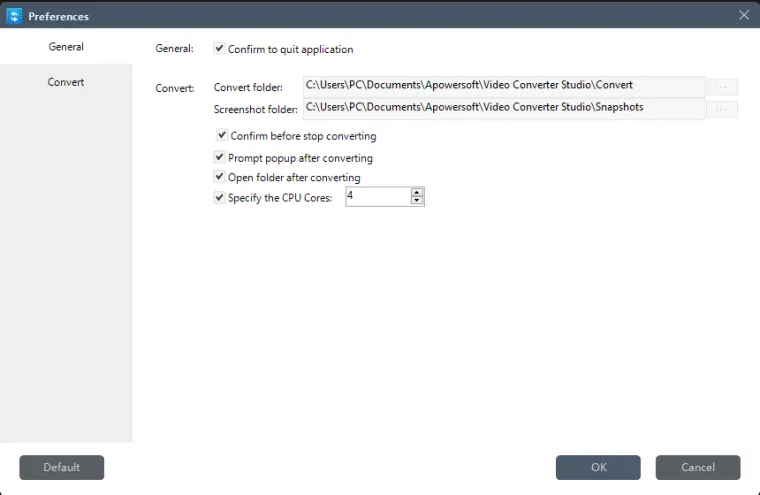The image size is (760, 495).
Task: Disable Prompt popup after converting
Action: [x=219, y=158]
